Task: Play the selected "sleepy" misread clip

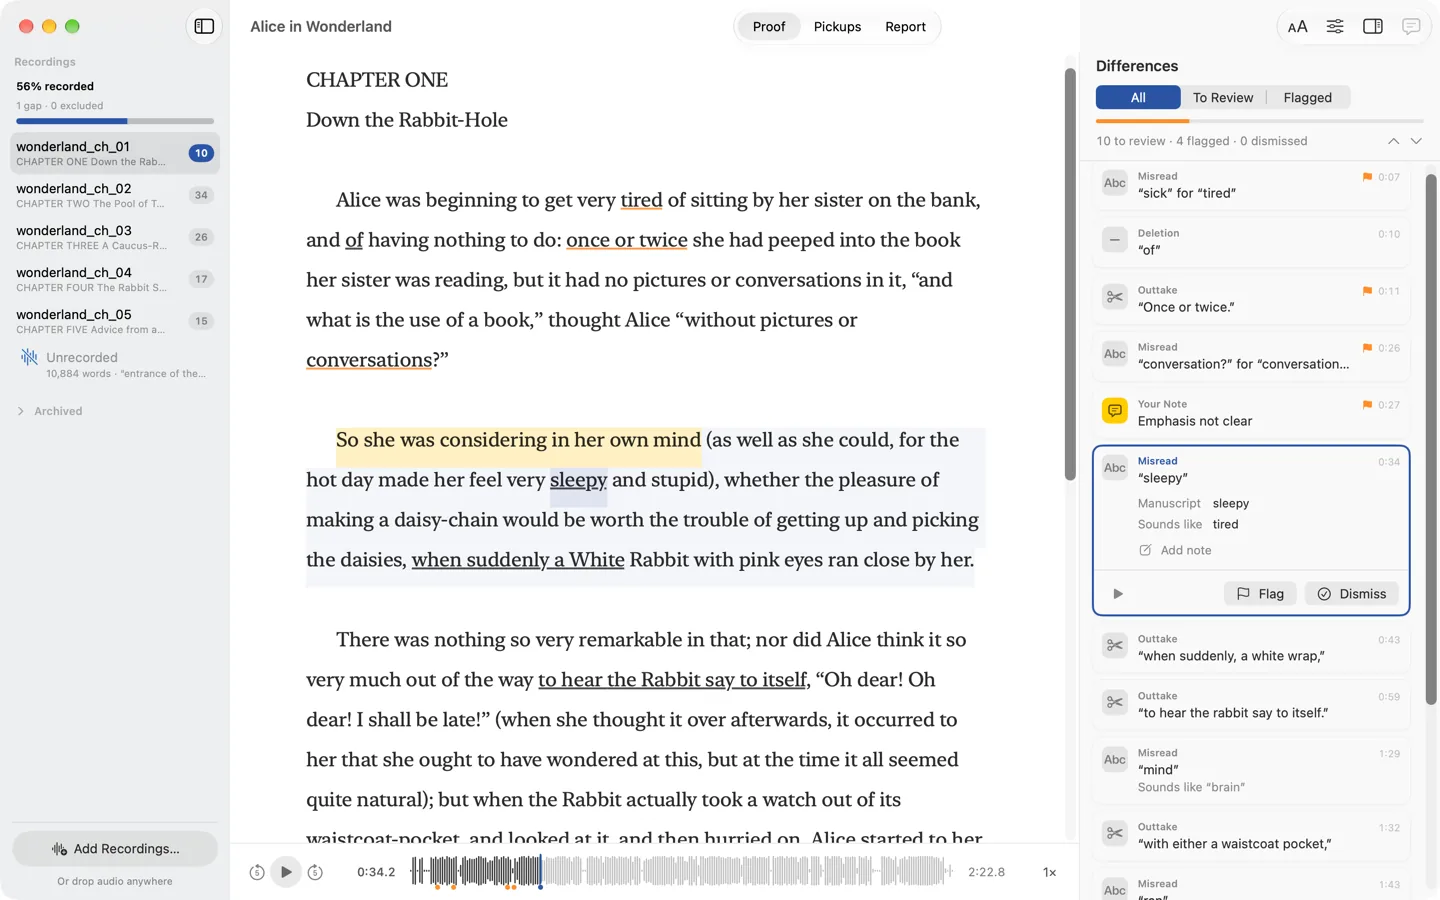Action: [x=1118, y=594]
